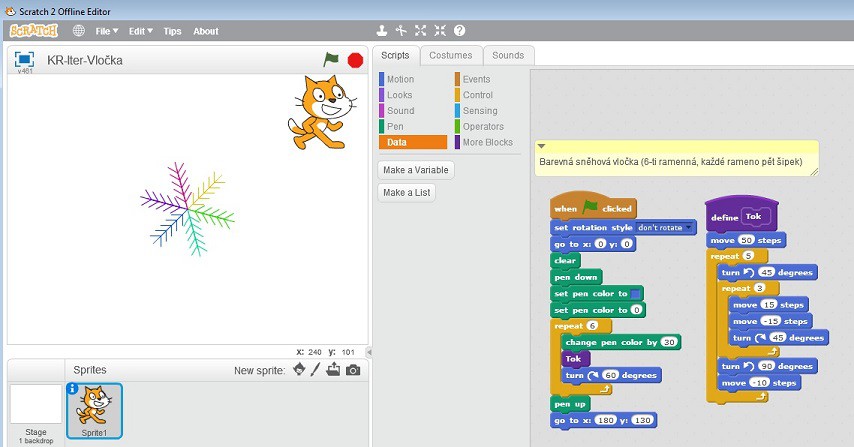Click the Scratch logo

(x=33, y=31)
